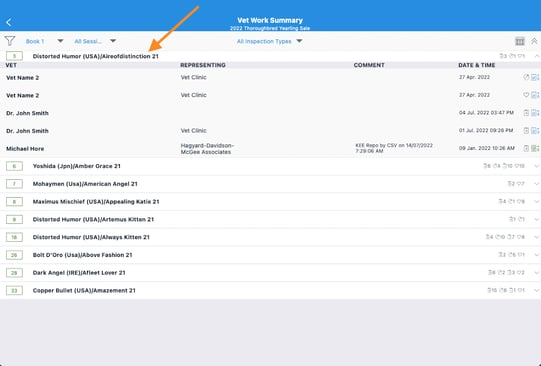Open report icon next to the heart icon row
The height and width of the screenshot is (366, 541).
tap(535, 95)
